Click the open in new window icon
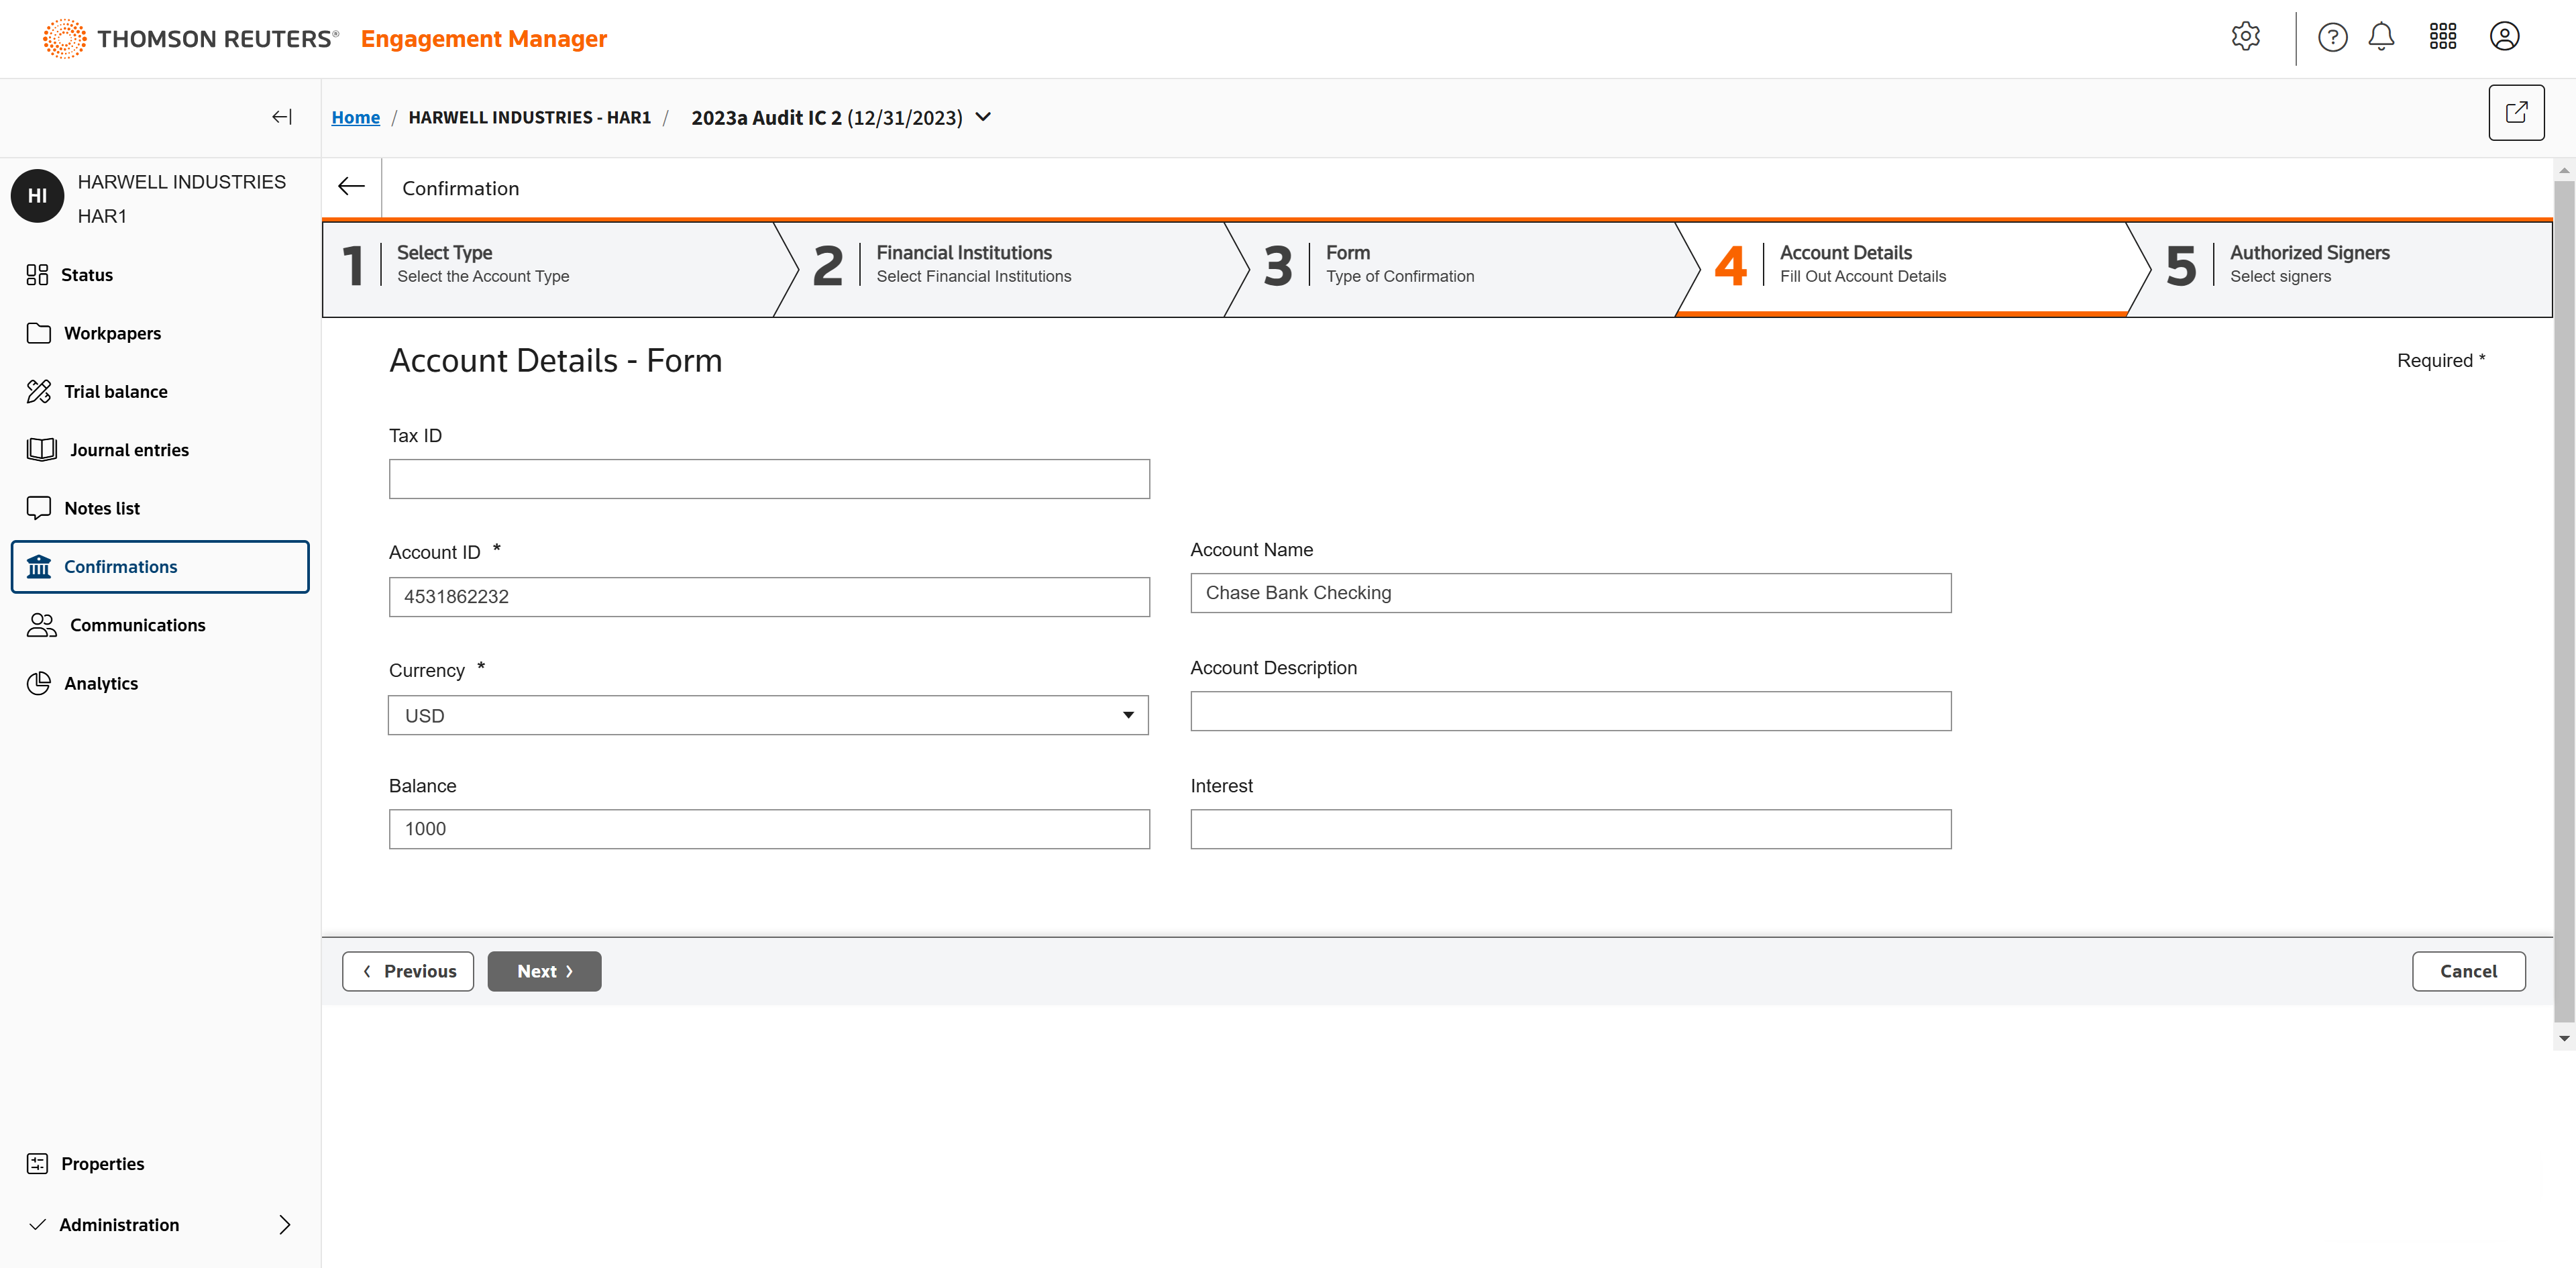 click(2515, 113)
